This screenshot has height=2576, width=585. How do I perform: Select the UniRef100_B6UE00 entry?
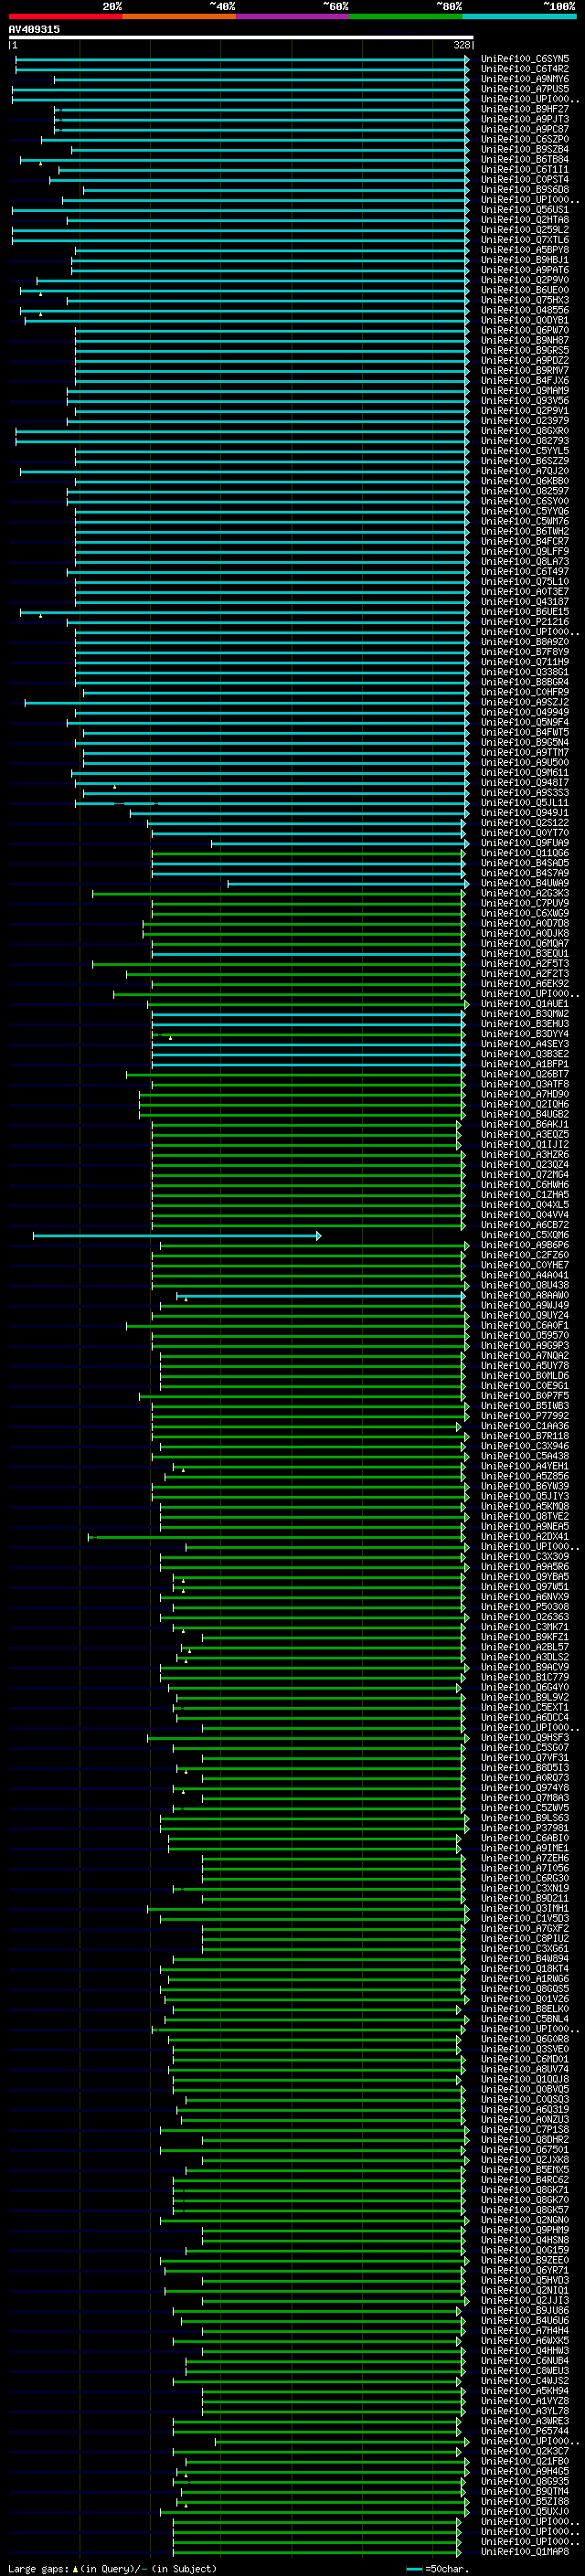(524, 290)
